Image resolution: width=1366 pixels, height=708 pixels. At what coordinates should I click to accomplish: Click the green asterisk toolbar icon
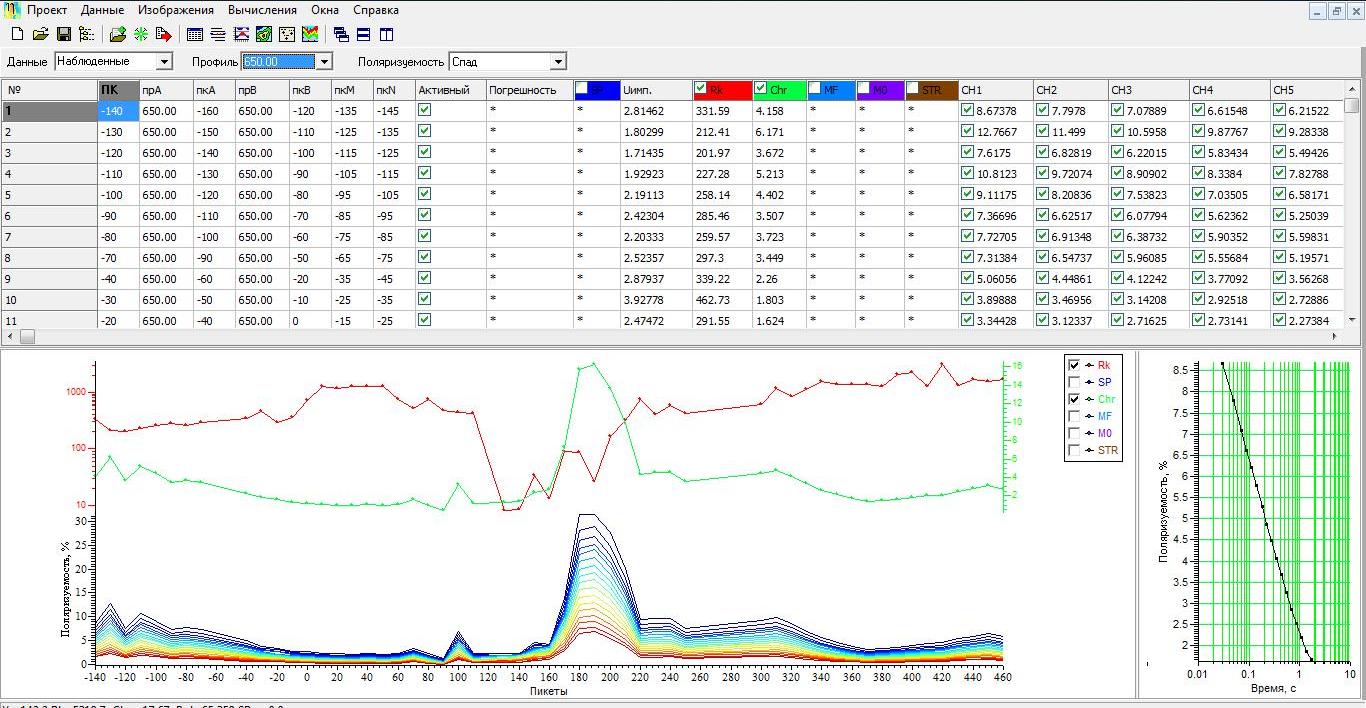[141, 34]
